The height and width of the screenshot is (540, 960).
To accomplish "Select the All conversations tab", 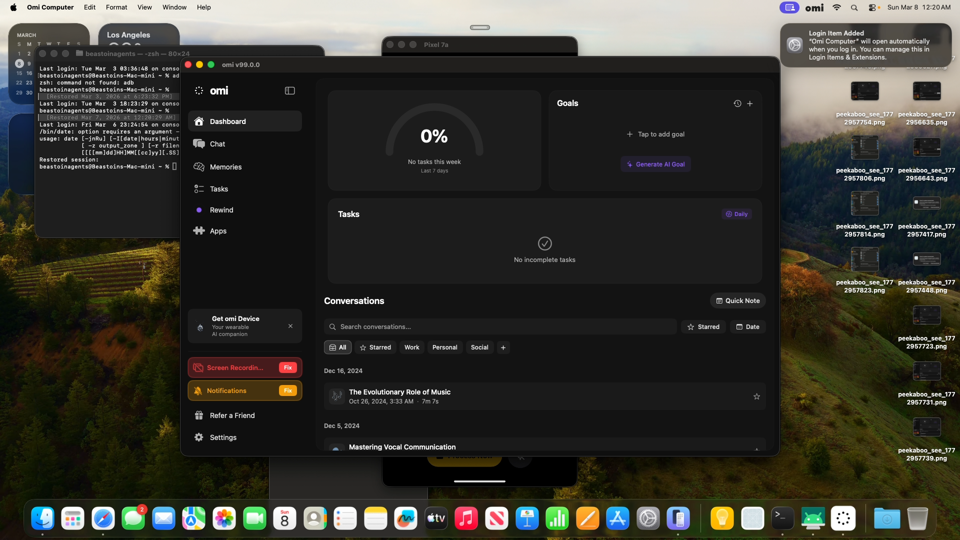I will click(x=337, y=347).
